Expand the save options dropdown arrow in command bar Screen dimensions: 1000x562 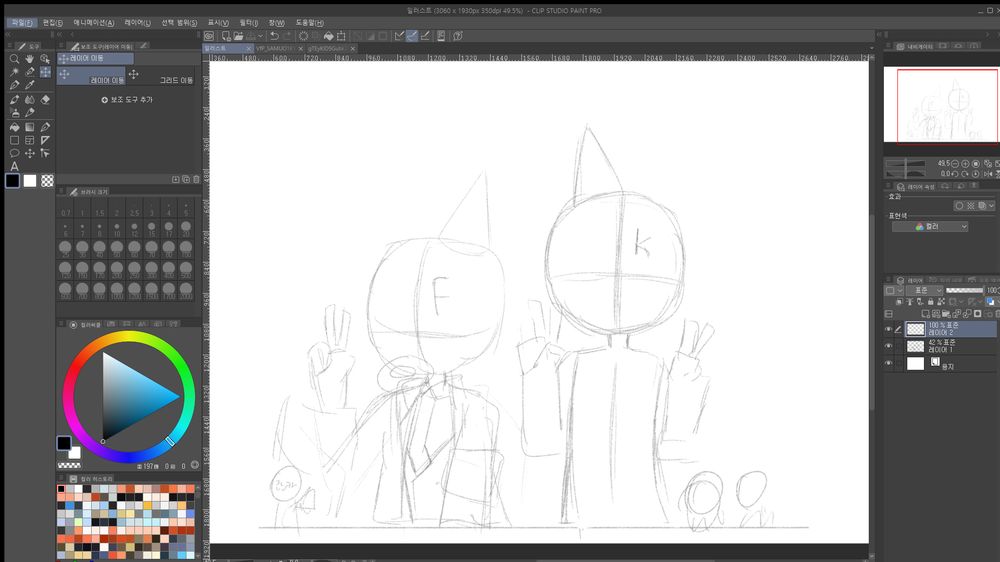[x=262, y=36]
